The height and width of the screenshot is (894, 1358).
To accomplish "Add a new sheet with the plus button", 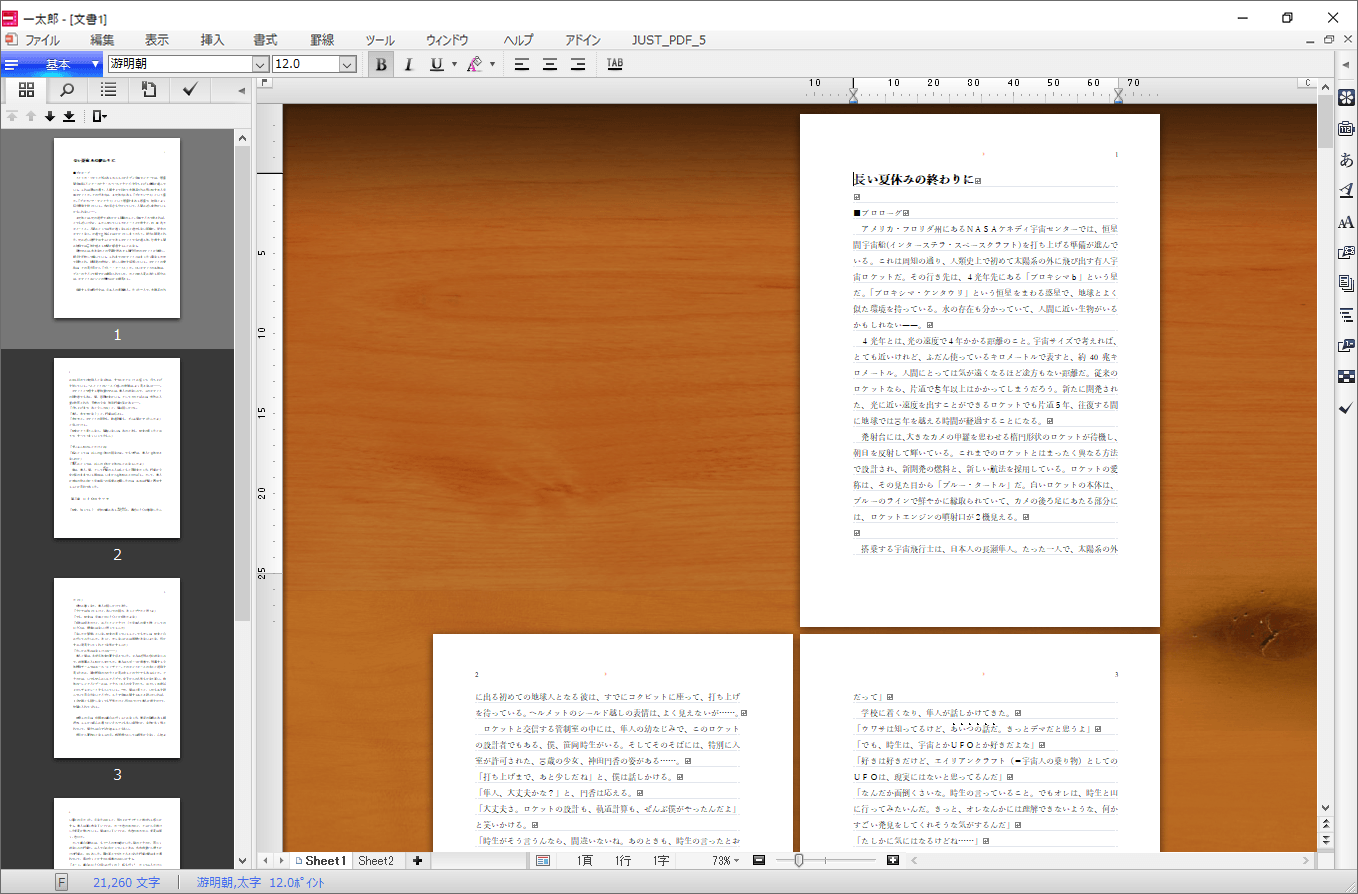I will [x=417, y=860].
